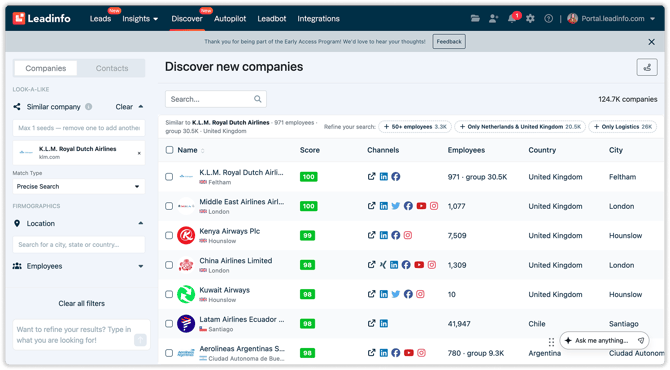Open LinkedIn for Latam Airlines Ecuador
Viewport: 670px width, 370px height.
pos(384,323)
